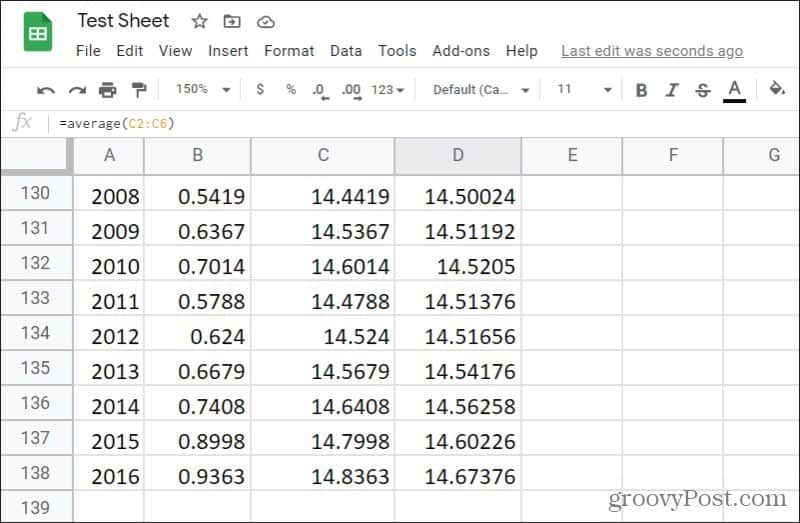This screenshot has height=523, width=800.
Task: Open the 150% zoom dropdown
Action: tap(203, 89)
